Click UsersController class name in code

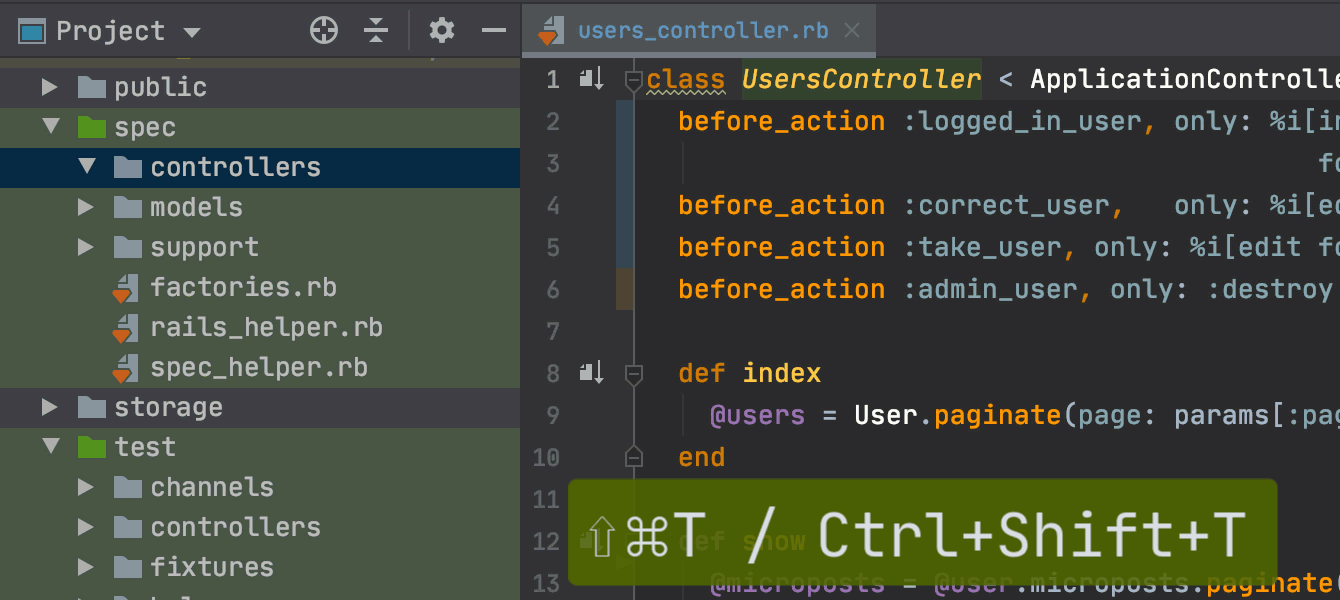point(861,79)
